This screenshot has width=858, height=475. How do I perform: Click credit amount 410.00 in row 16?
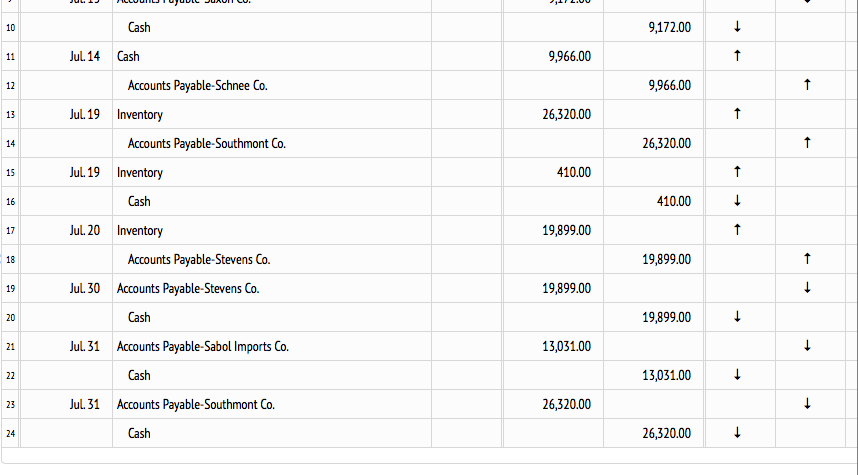tap(674, 201)
